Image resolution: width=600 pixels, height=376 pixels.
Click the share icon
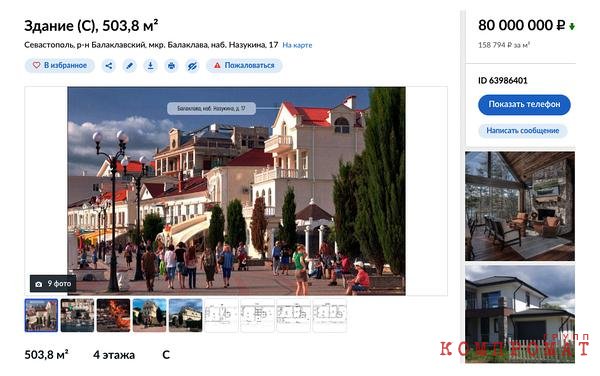pos(109,65)
